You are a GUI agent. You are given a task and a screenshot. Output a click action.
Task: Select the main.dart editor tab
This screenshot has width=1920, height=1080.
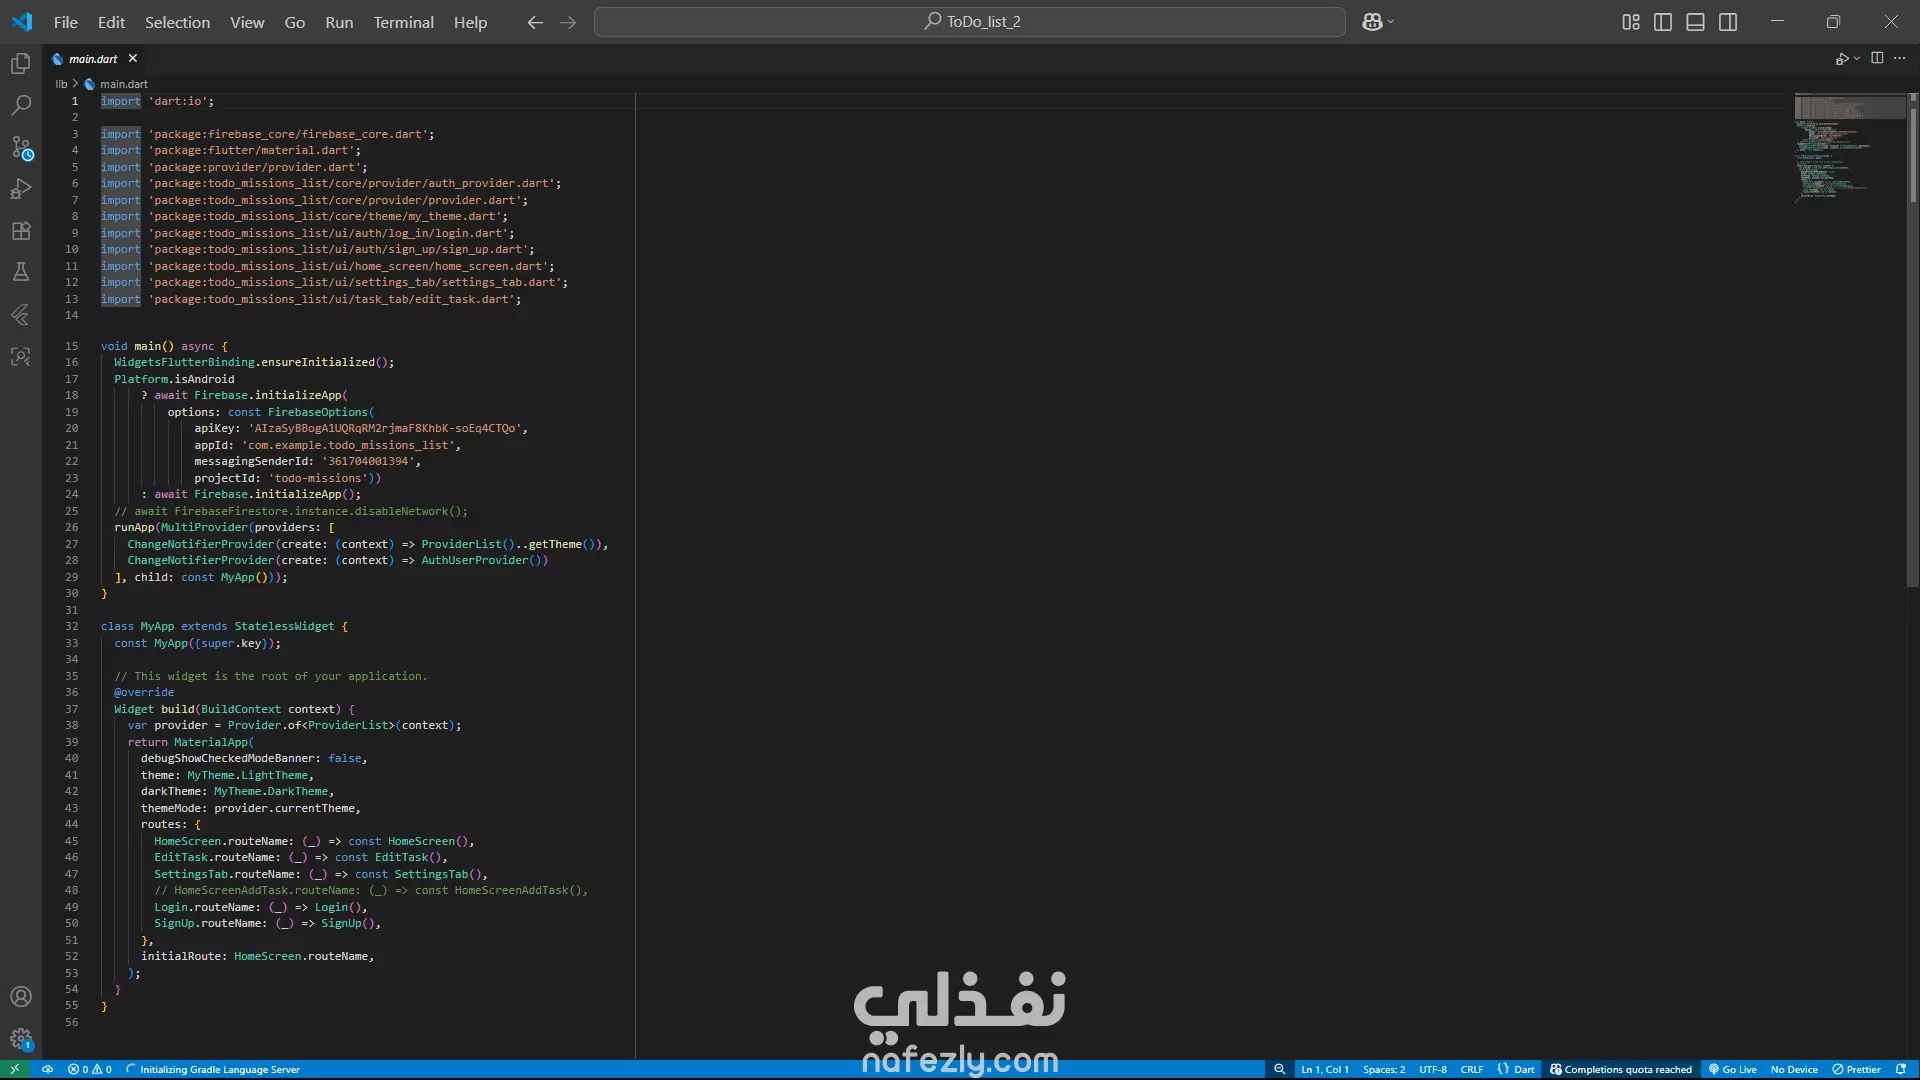tap(94, 59)
